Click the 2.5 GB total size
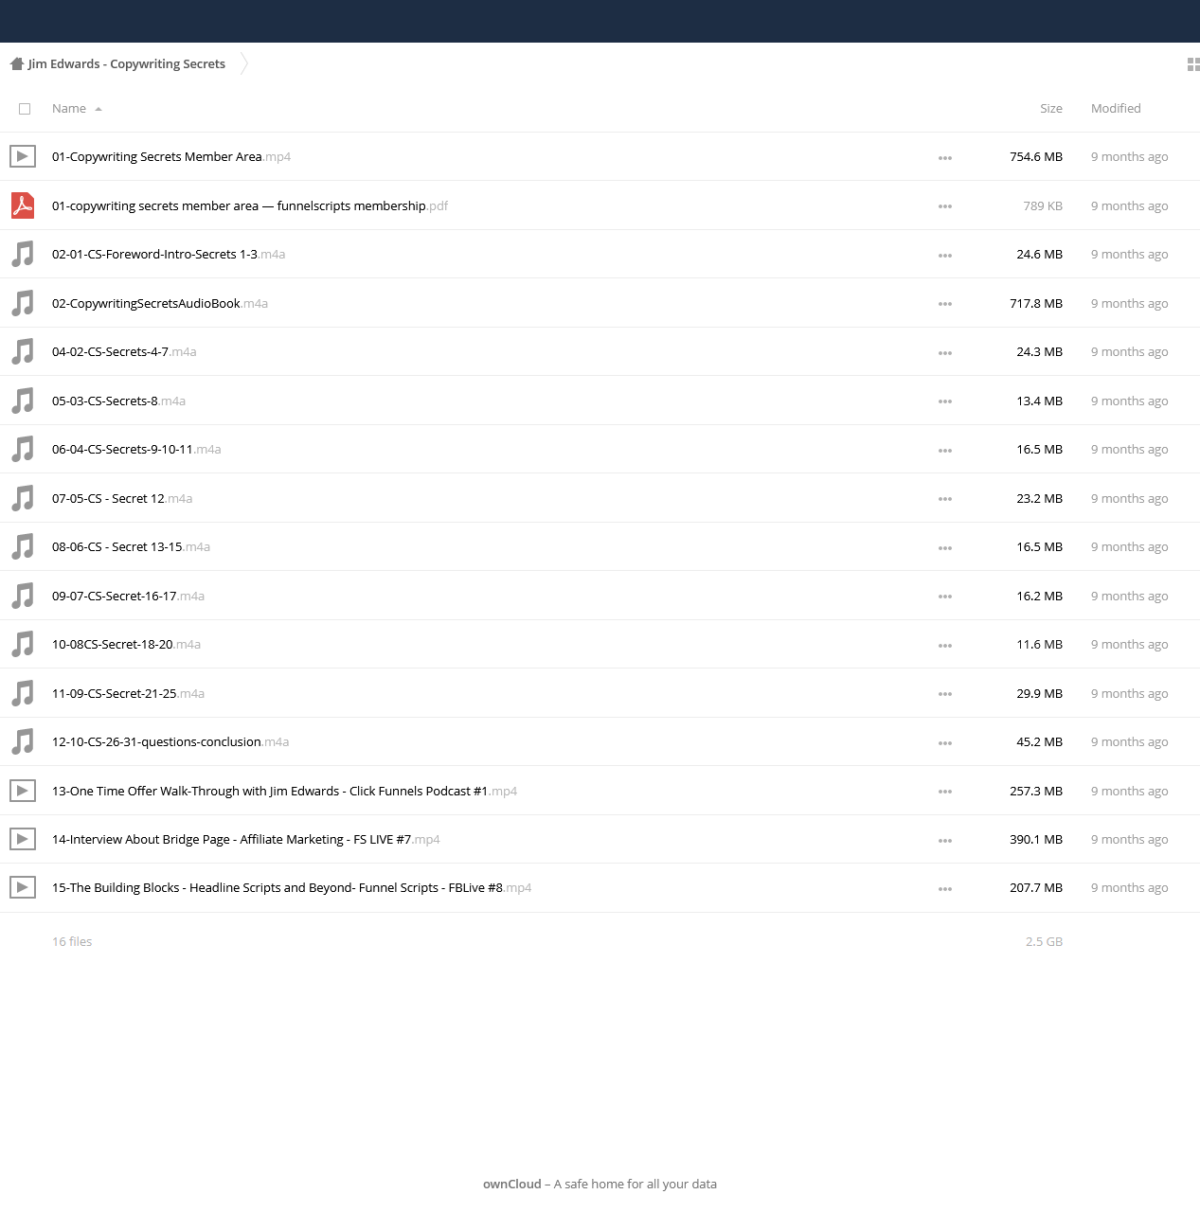1200x1212 pixels. (x=1044, y=942)
